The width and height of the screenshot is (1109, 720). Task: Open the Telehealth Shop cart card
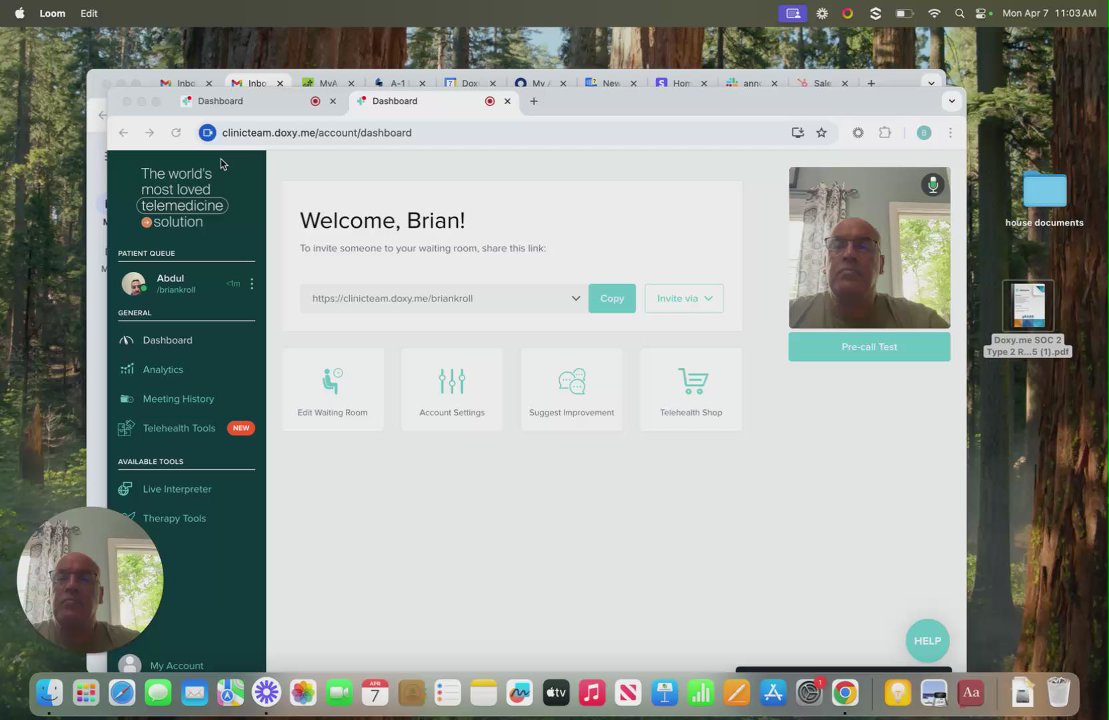691,389
